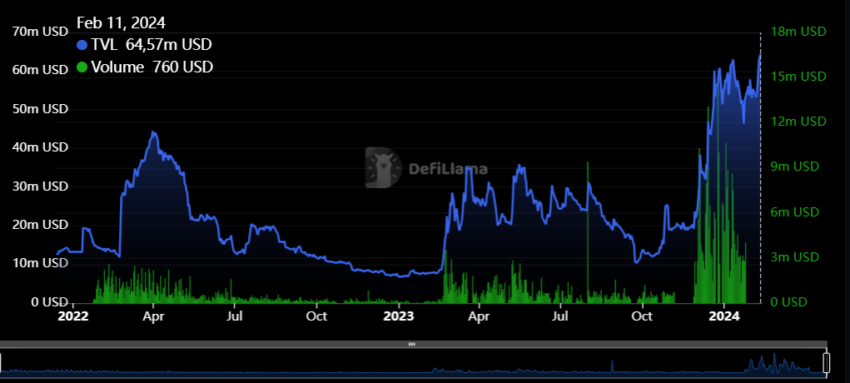
Task: Select the 2024 label on the time axis
Action: 724,316
